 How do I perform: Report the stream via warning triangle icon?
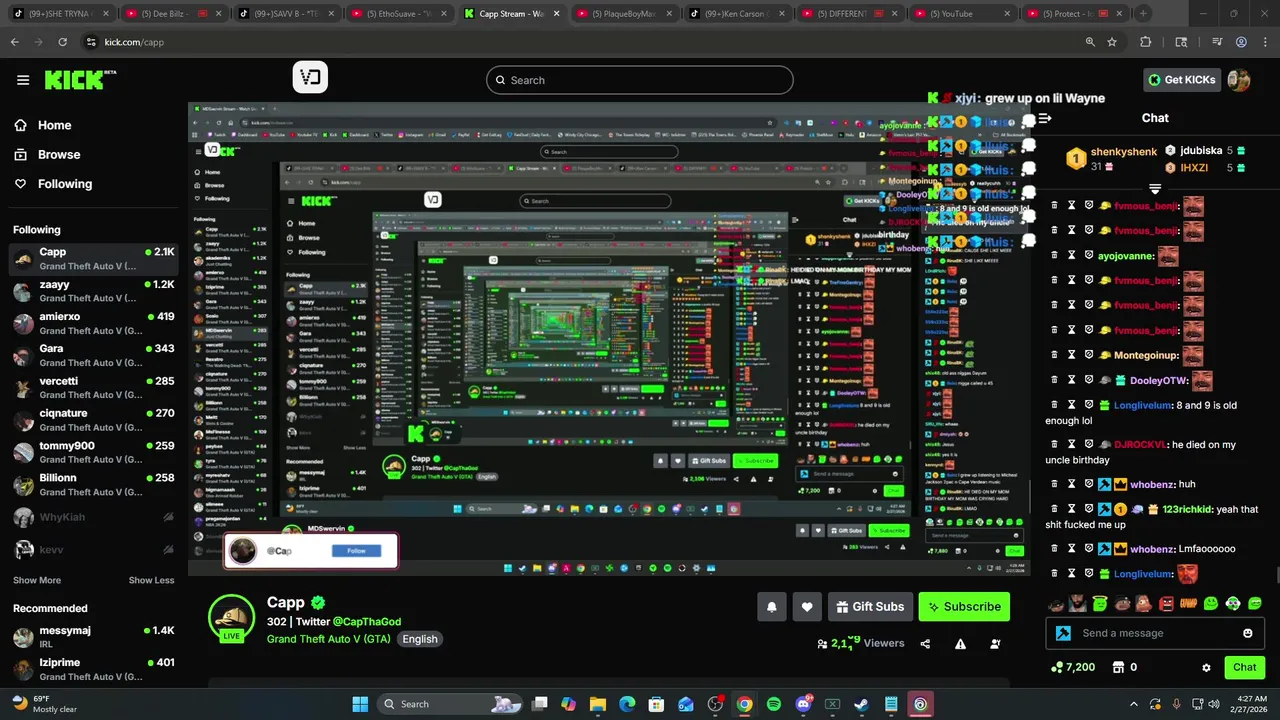click(960, 644)
